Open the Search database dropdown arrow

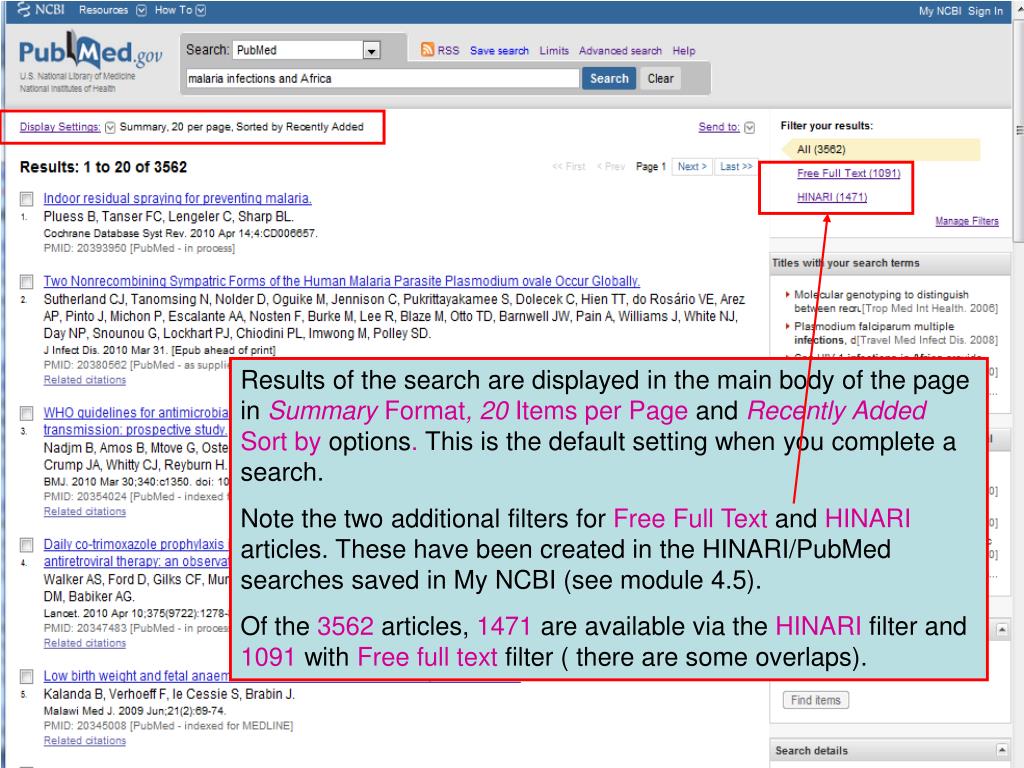372,50
